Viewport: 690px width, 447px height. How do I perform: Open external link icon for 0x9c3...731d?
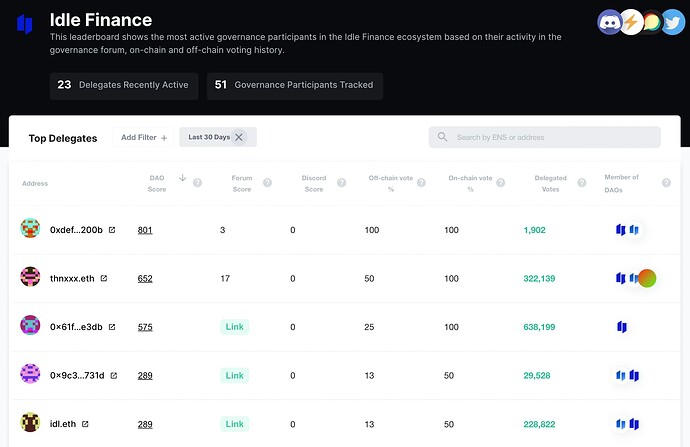(x=114, y=375)
